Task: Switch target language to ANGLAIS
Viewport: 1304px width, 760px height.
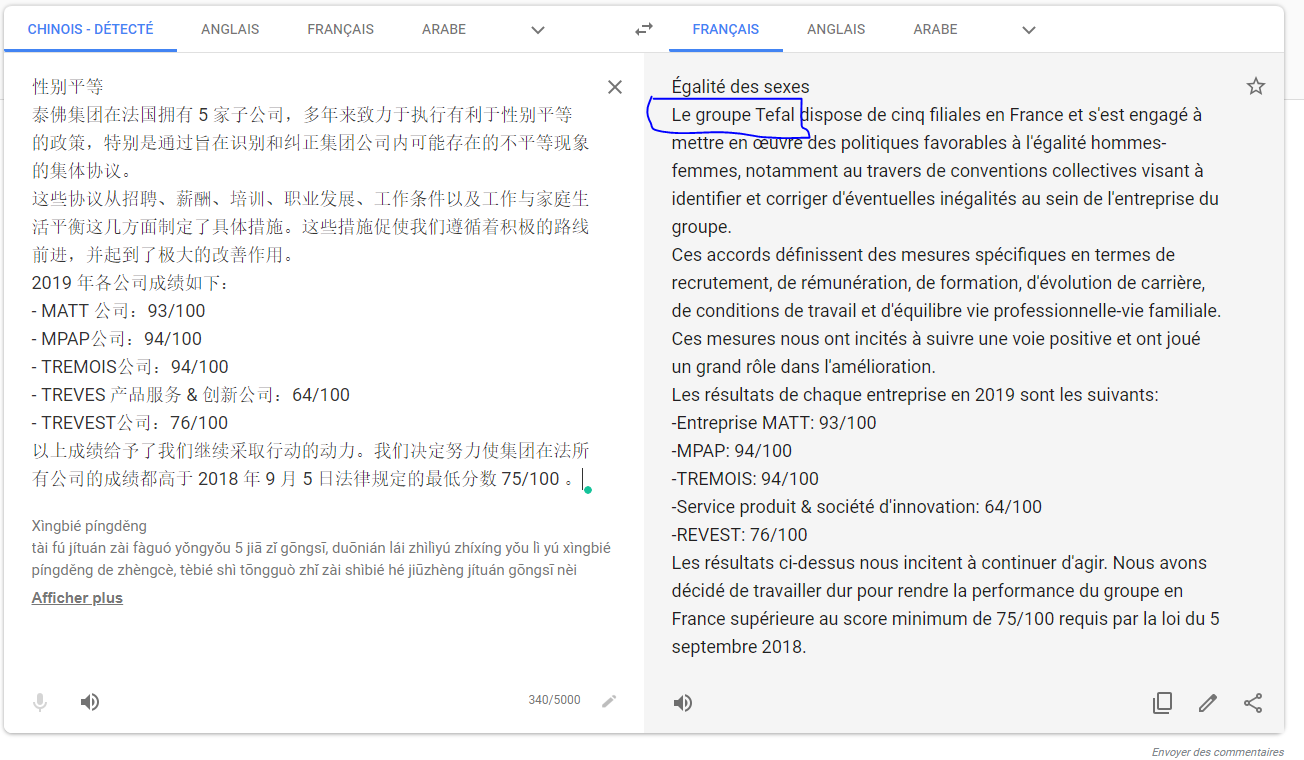Action: tap(836, 29)
